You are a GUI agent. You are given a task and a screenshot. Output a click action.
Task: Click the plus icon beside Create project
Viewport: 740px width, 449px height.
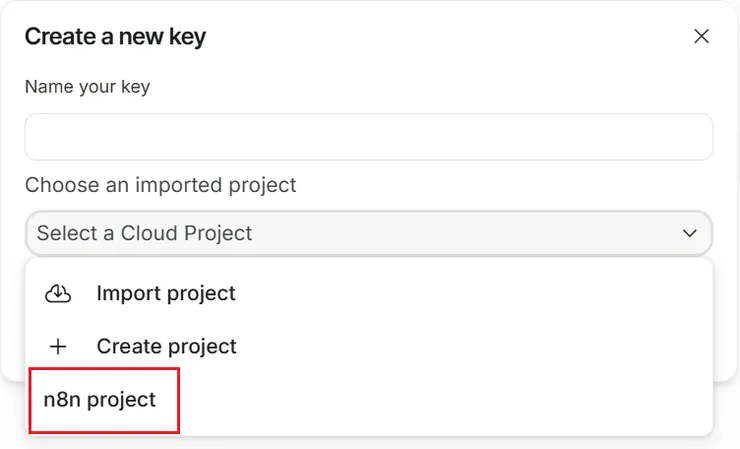click(58, 347)
